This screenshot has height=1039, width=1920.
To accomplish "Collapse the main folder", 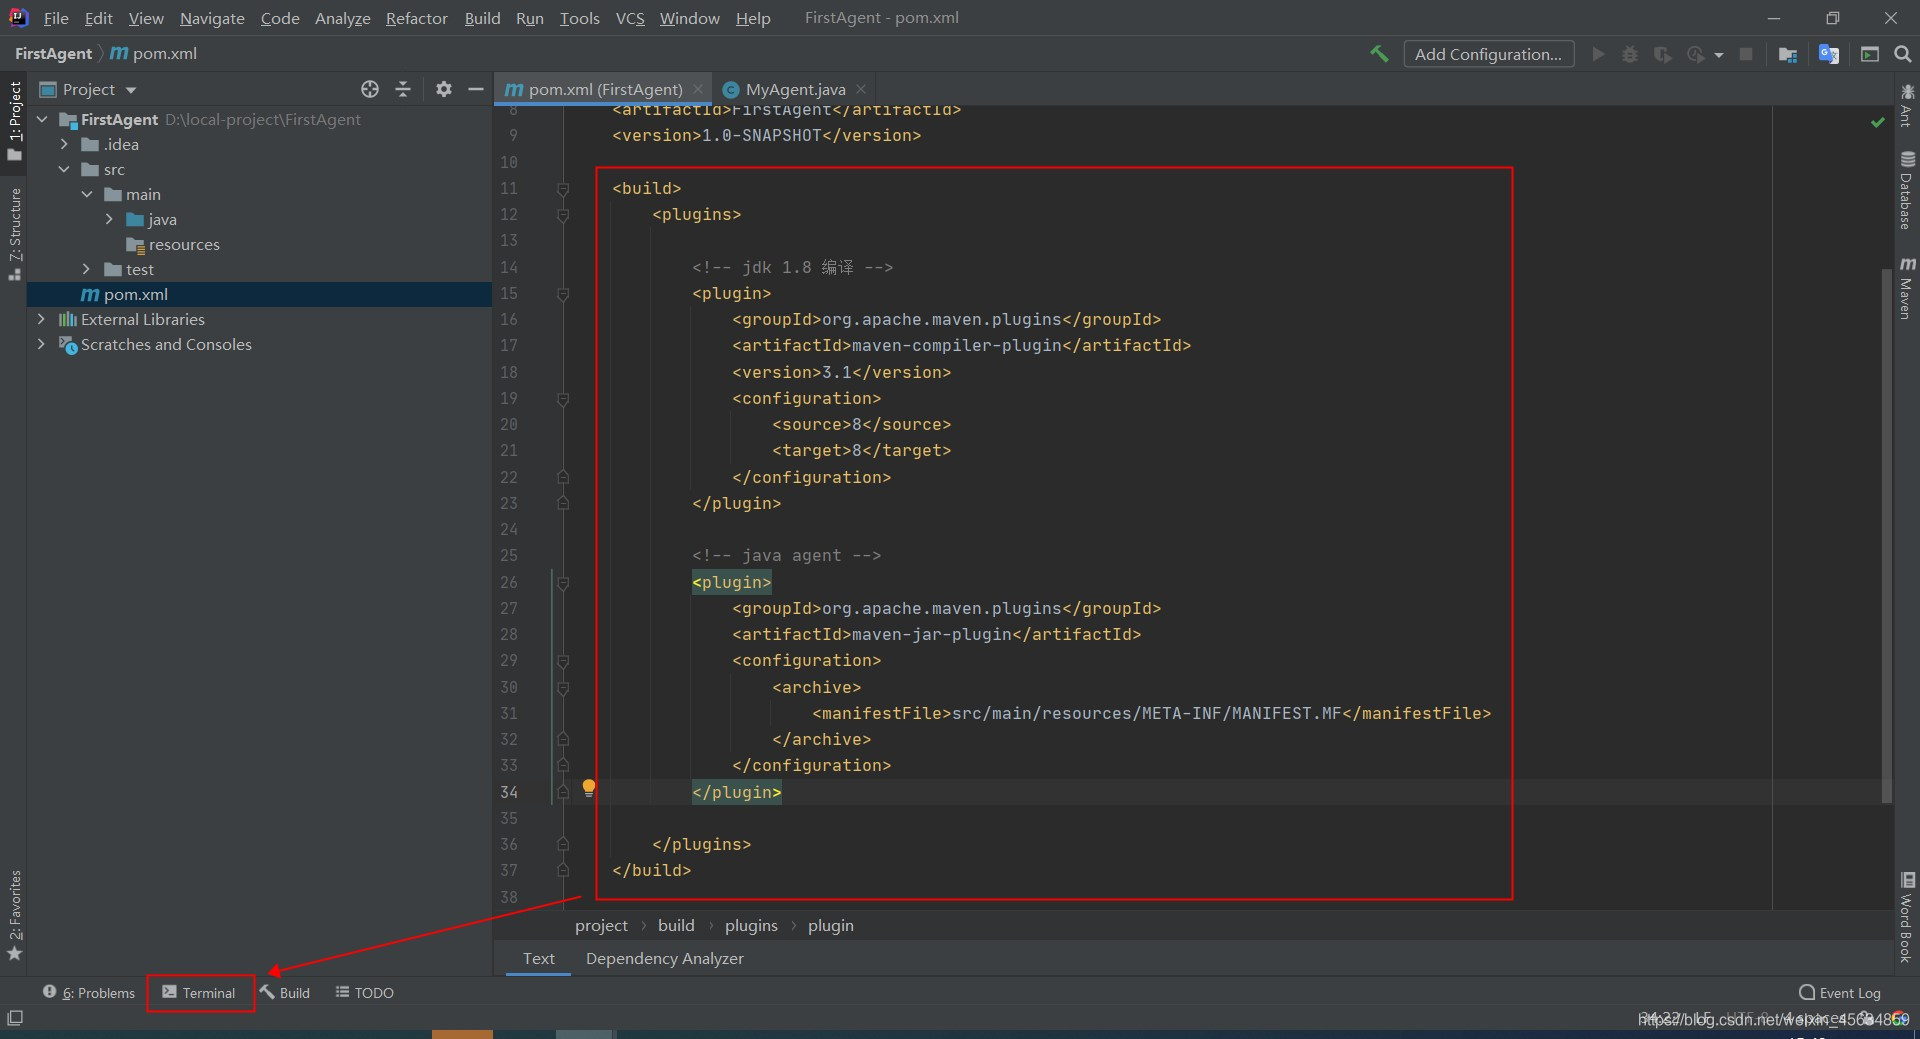I will (87, 194).
